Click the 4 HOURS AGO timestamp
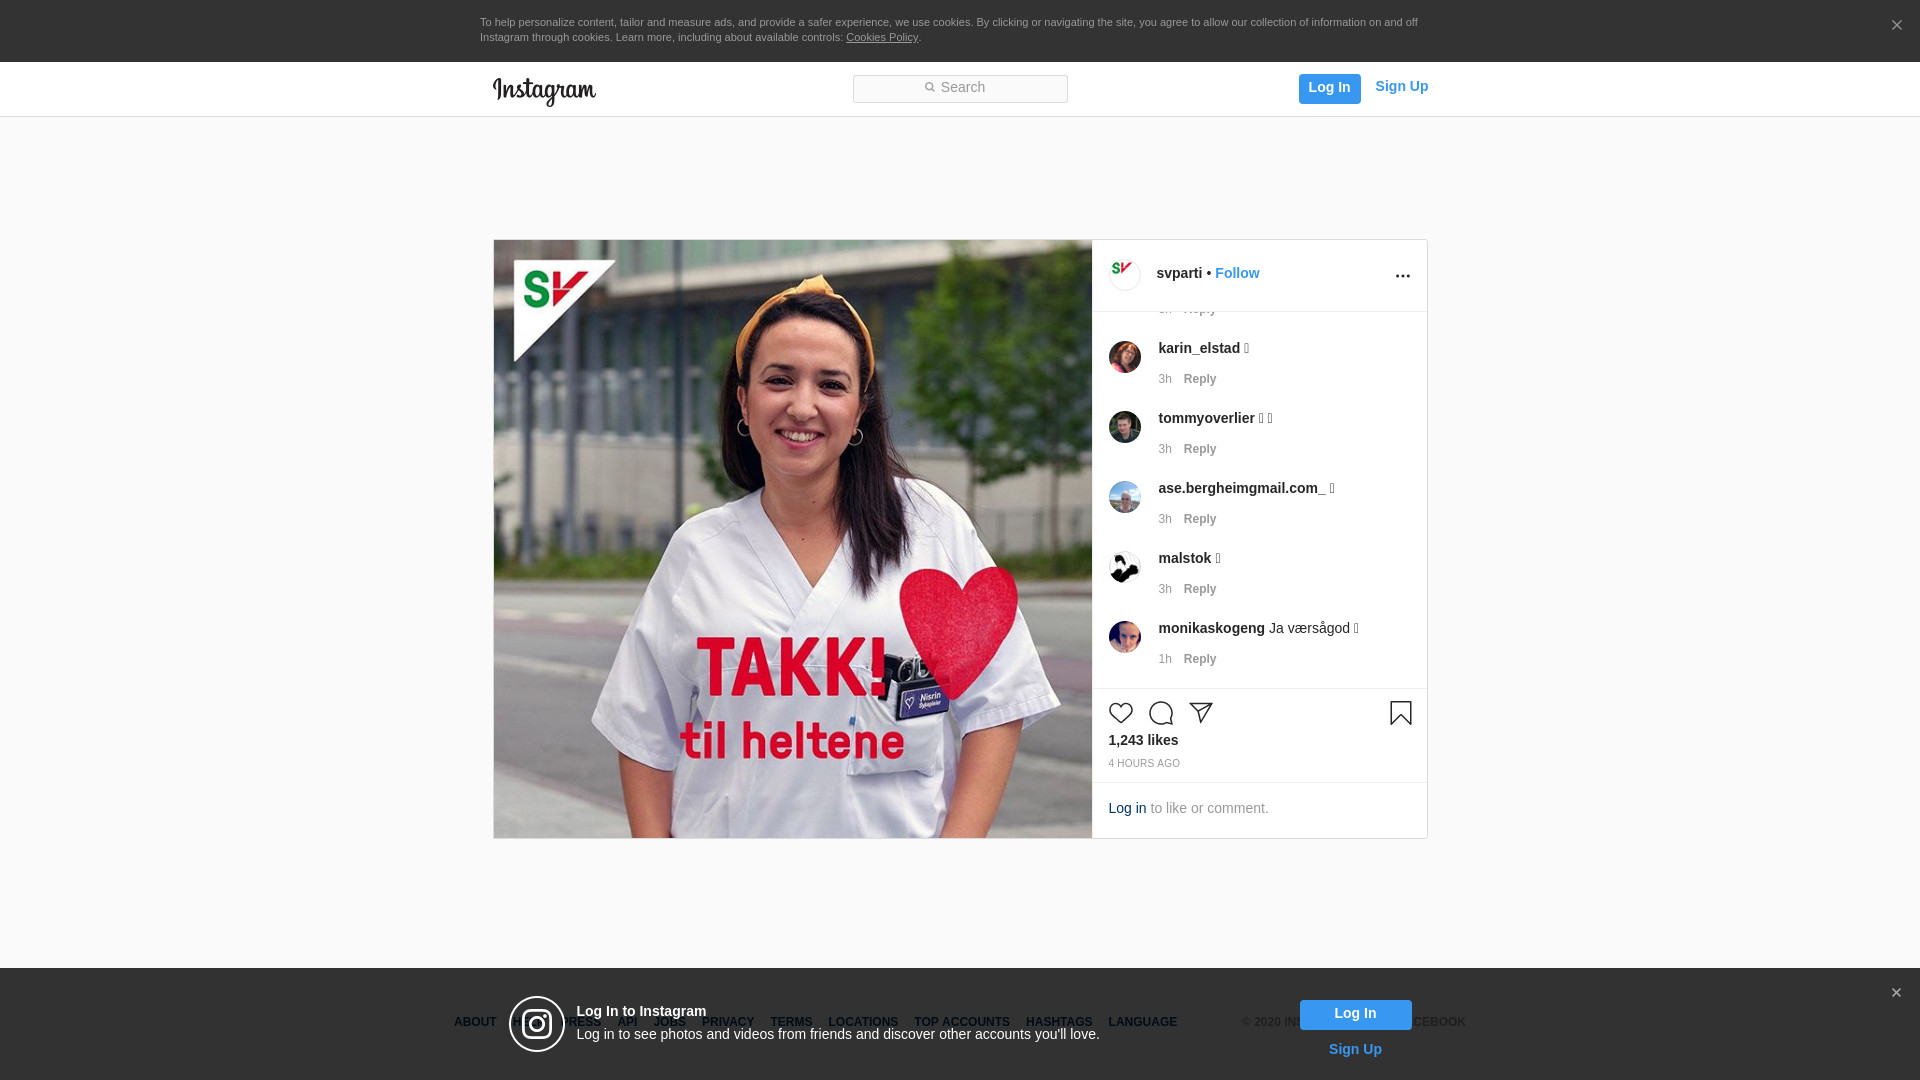The height and width of the screenshot is (1080, 1920). click(x=1144, y=764)
